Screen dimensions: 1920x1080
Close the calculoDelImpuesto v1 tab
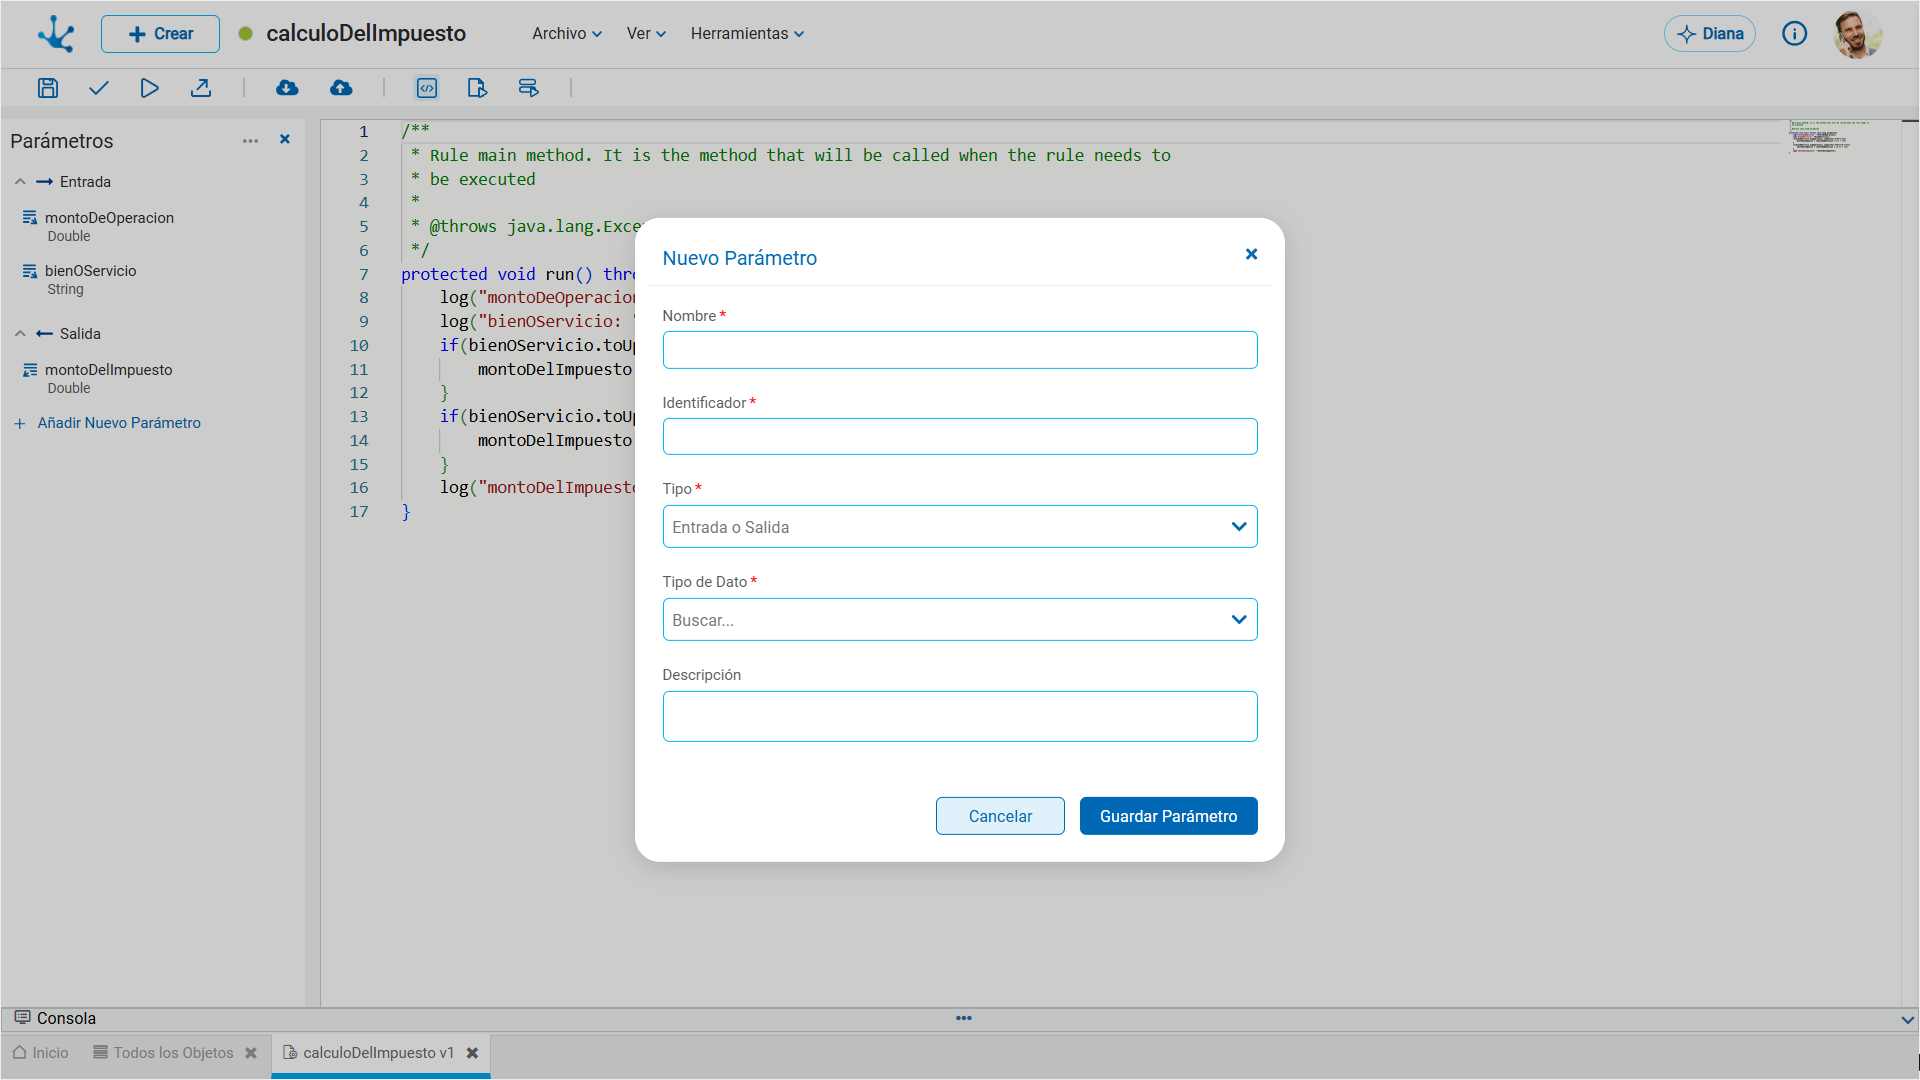(472, 1053)
